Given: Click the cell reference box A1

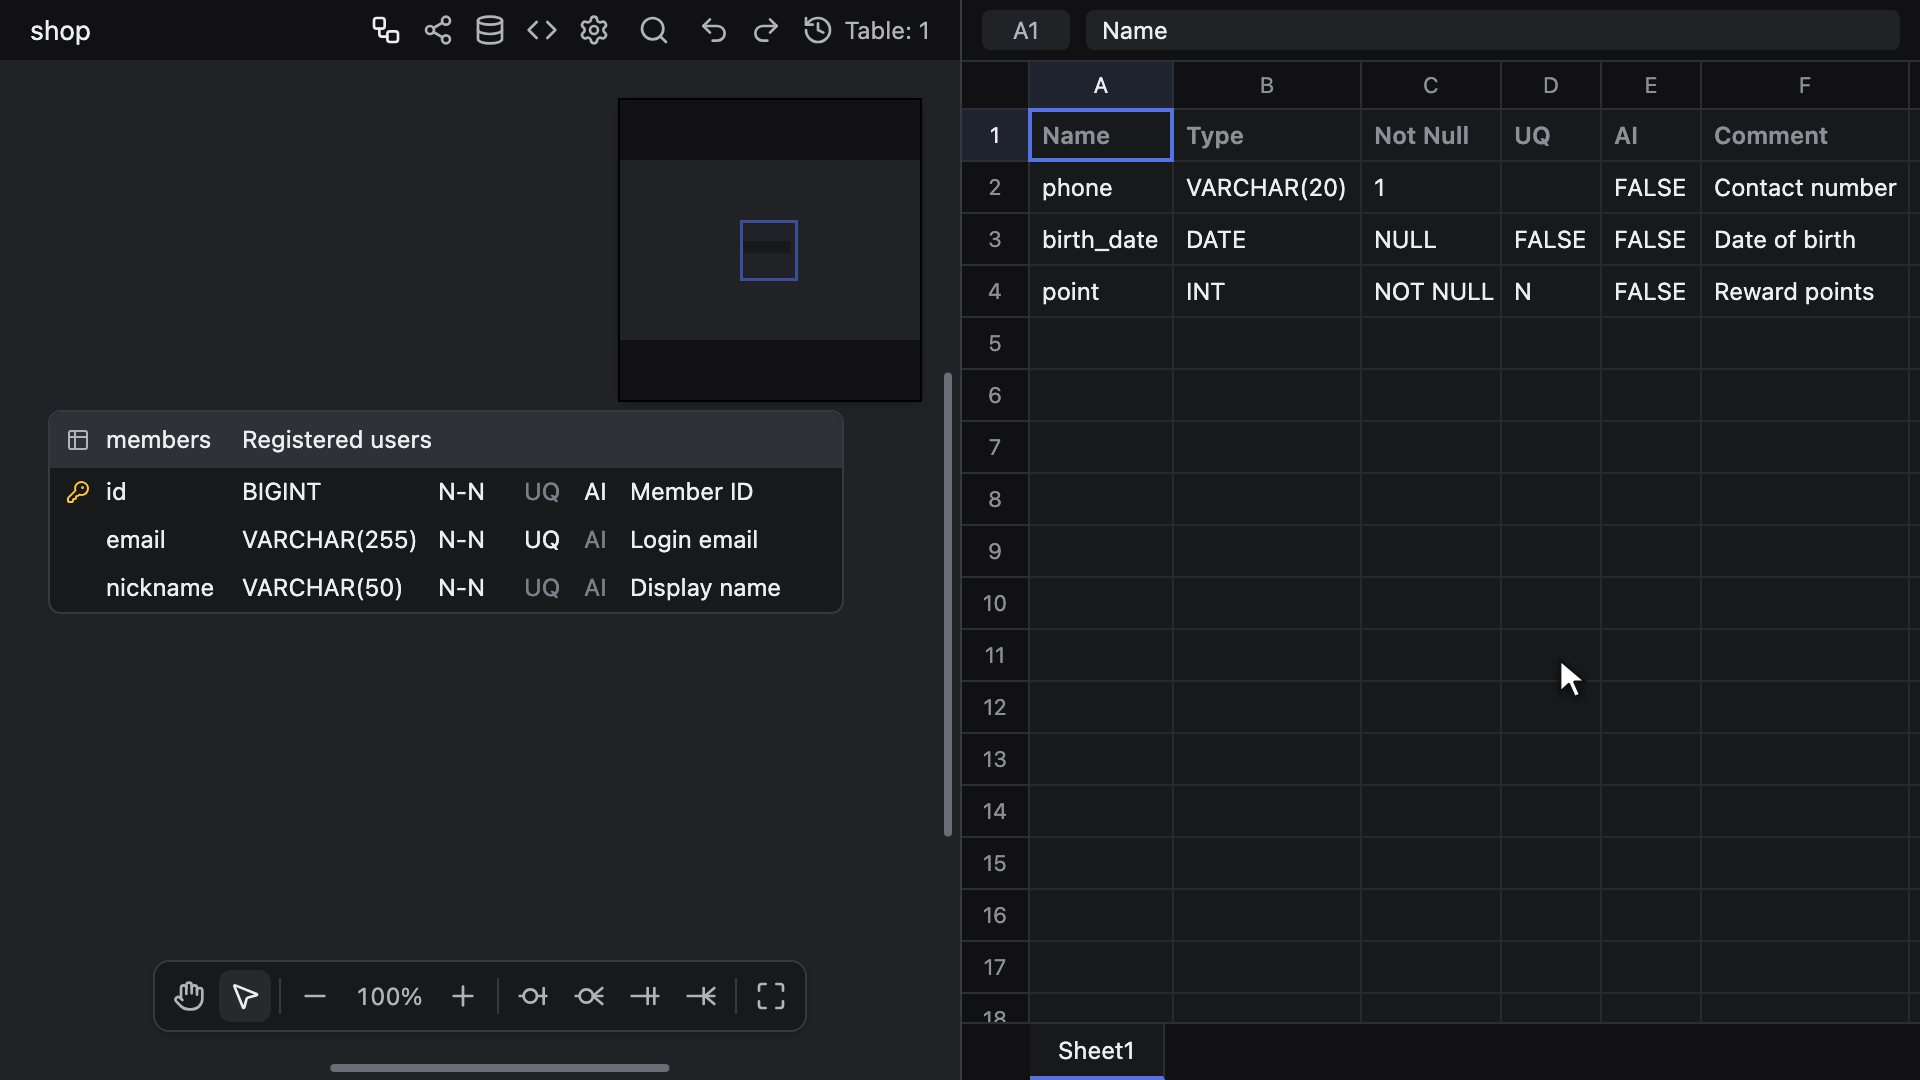Looking at the screenshot, I should click(1025, 31).
